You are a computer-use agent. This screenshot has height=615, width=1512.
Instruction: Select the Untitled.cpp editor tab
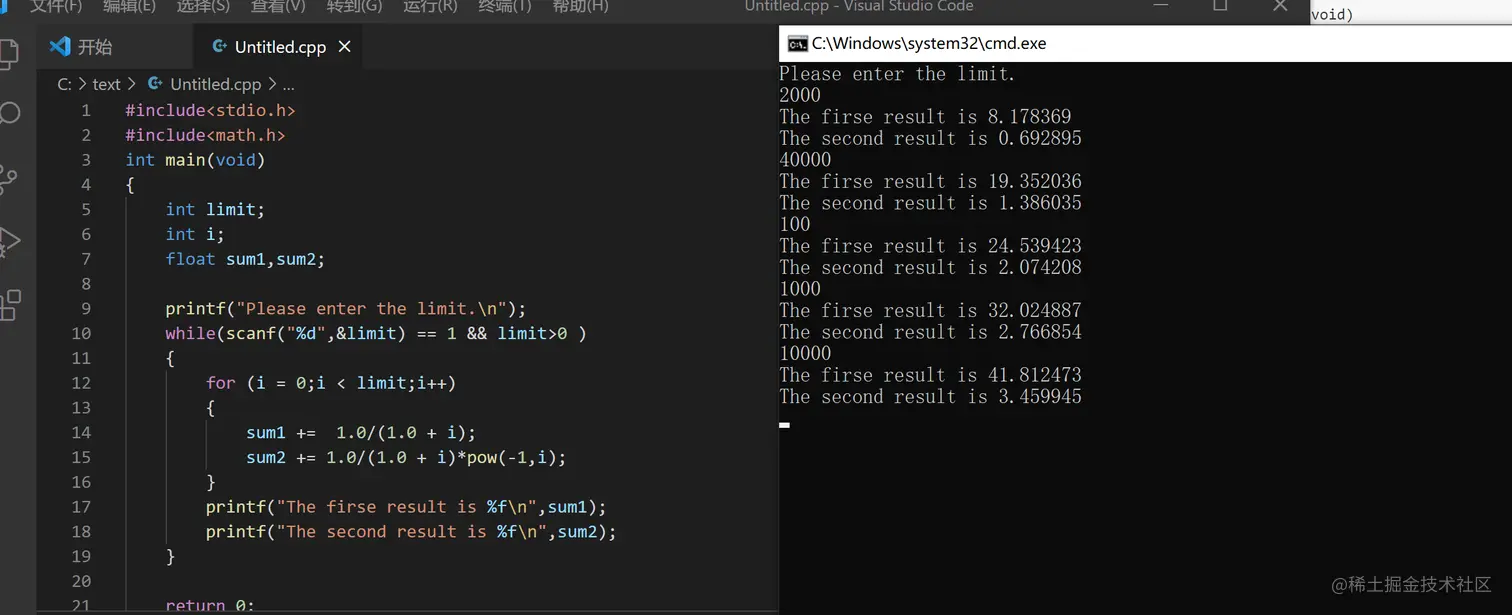pyautogui.click(x=280, y=47)
